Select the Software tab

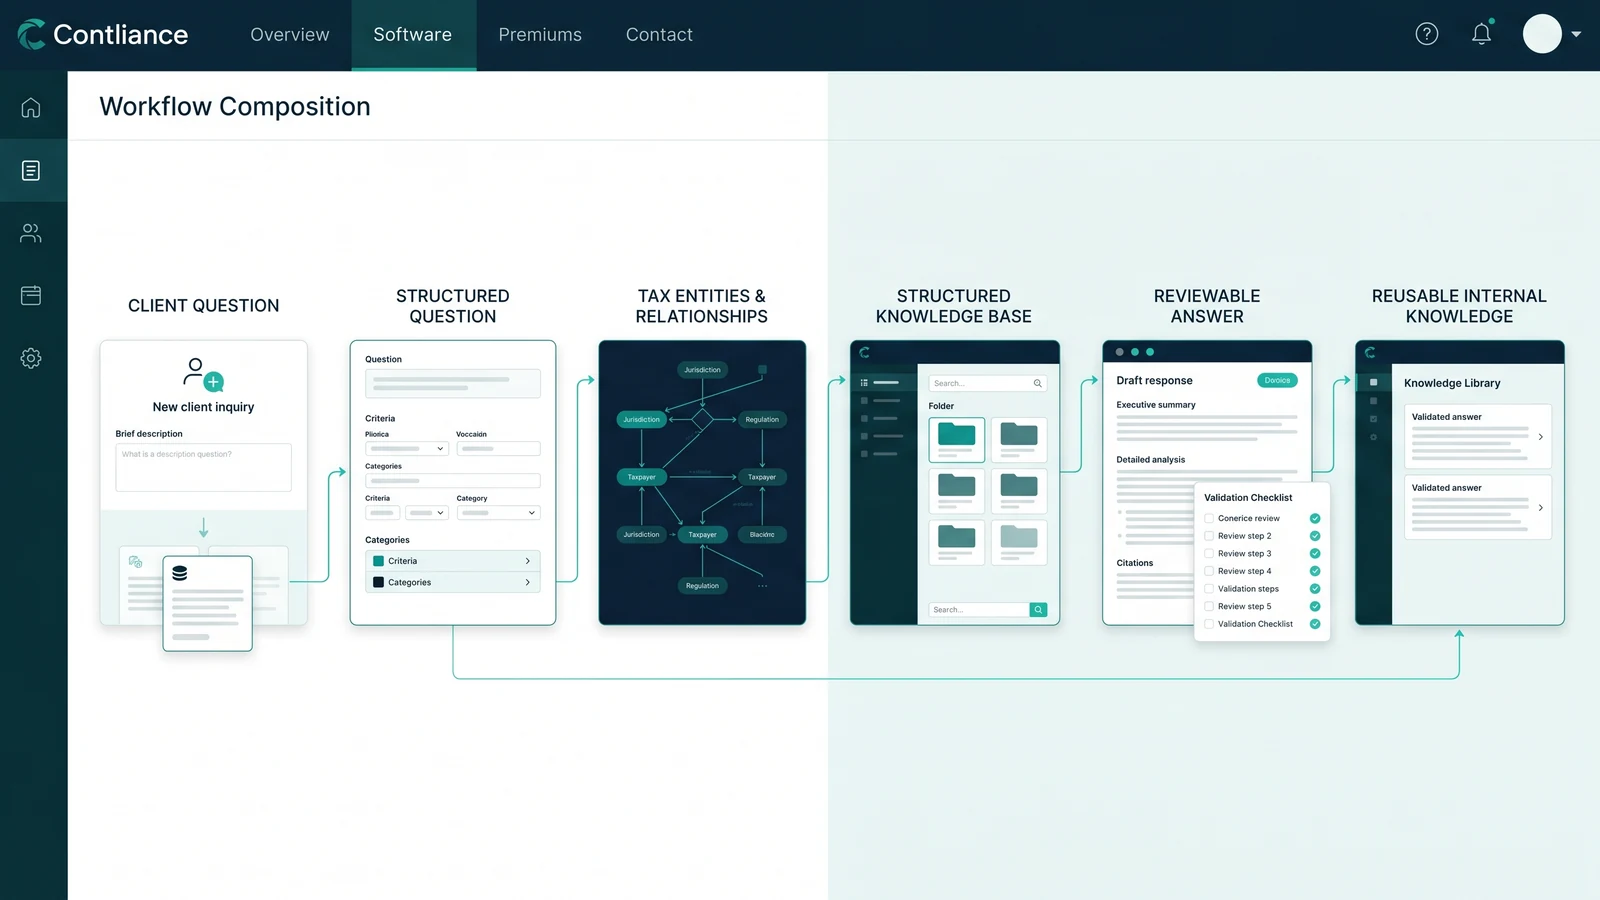tap(413, 35)
